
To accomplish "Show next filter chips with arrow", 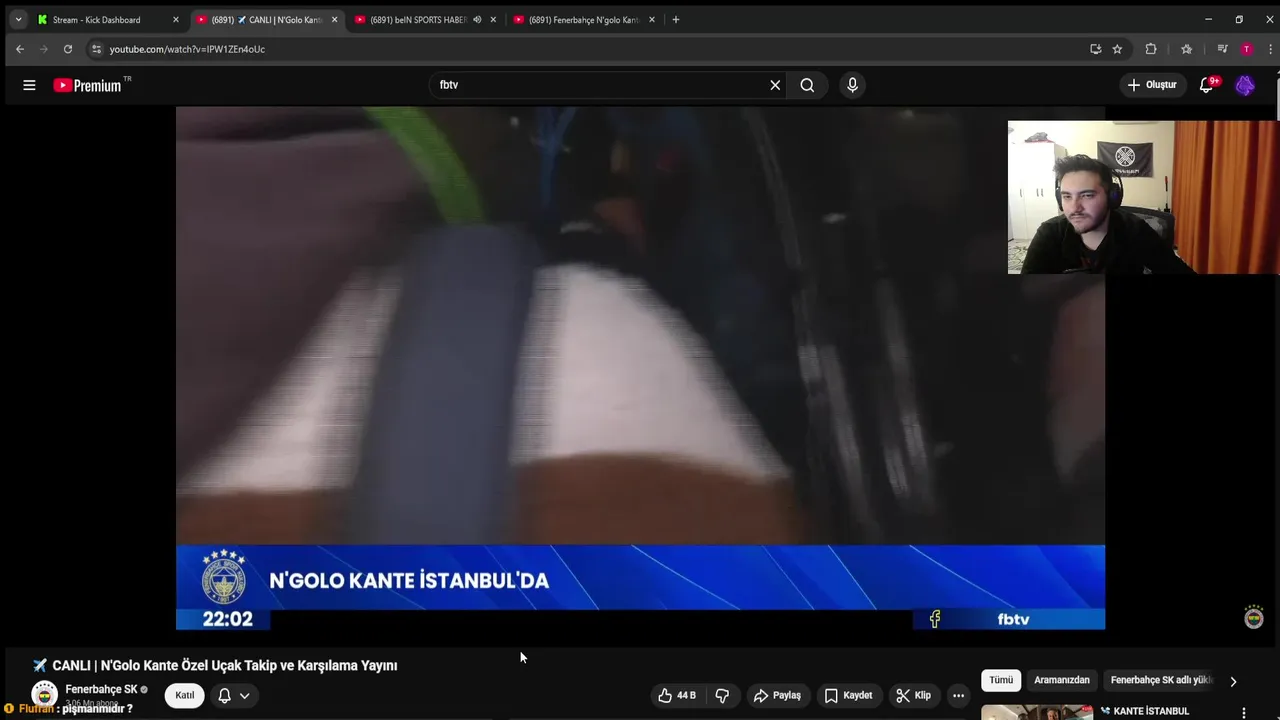I will pos(1233,681).
